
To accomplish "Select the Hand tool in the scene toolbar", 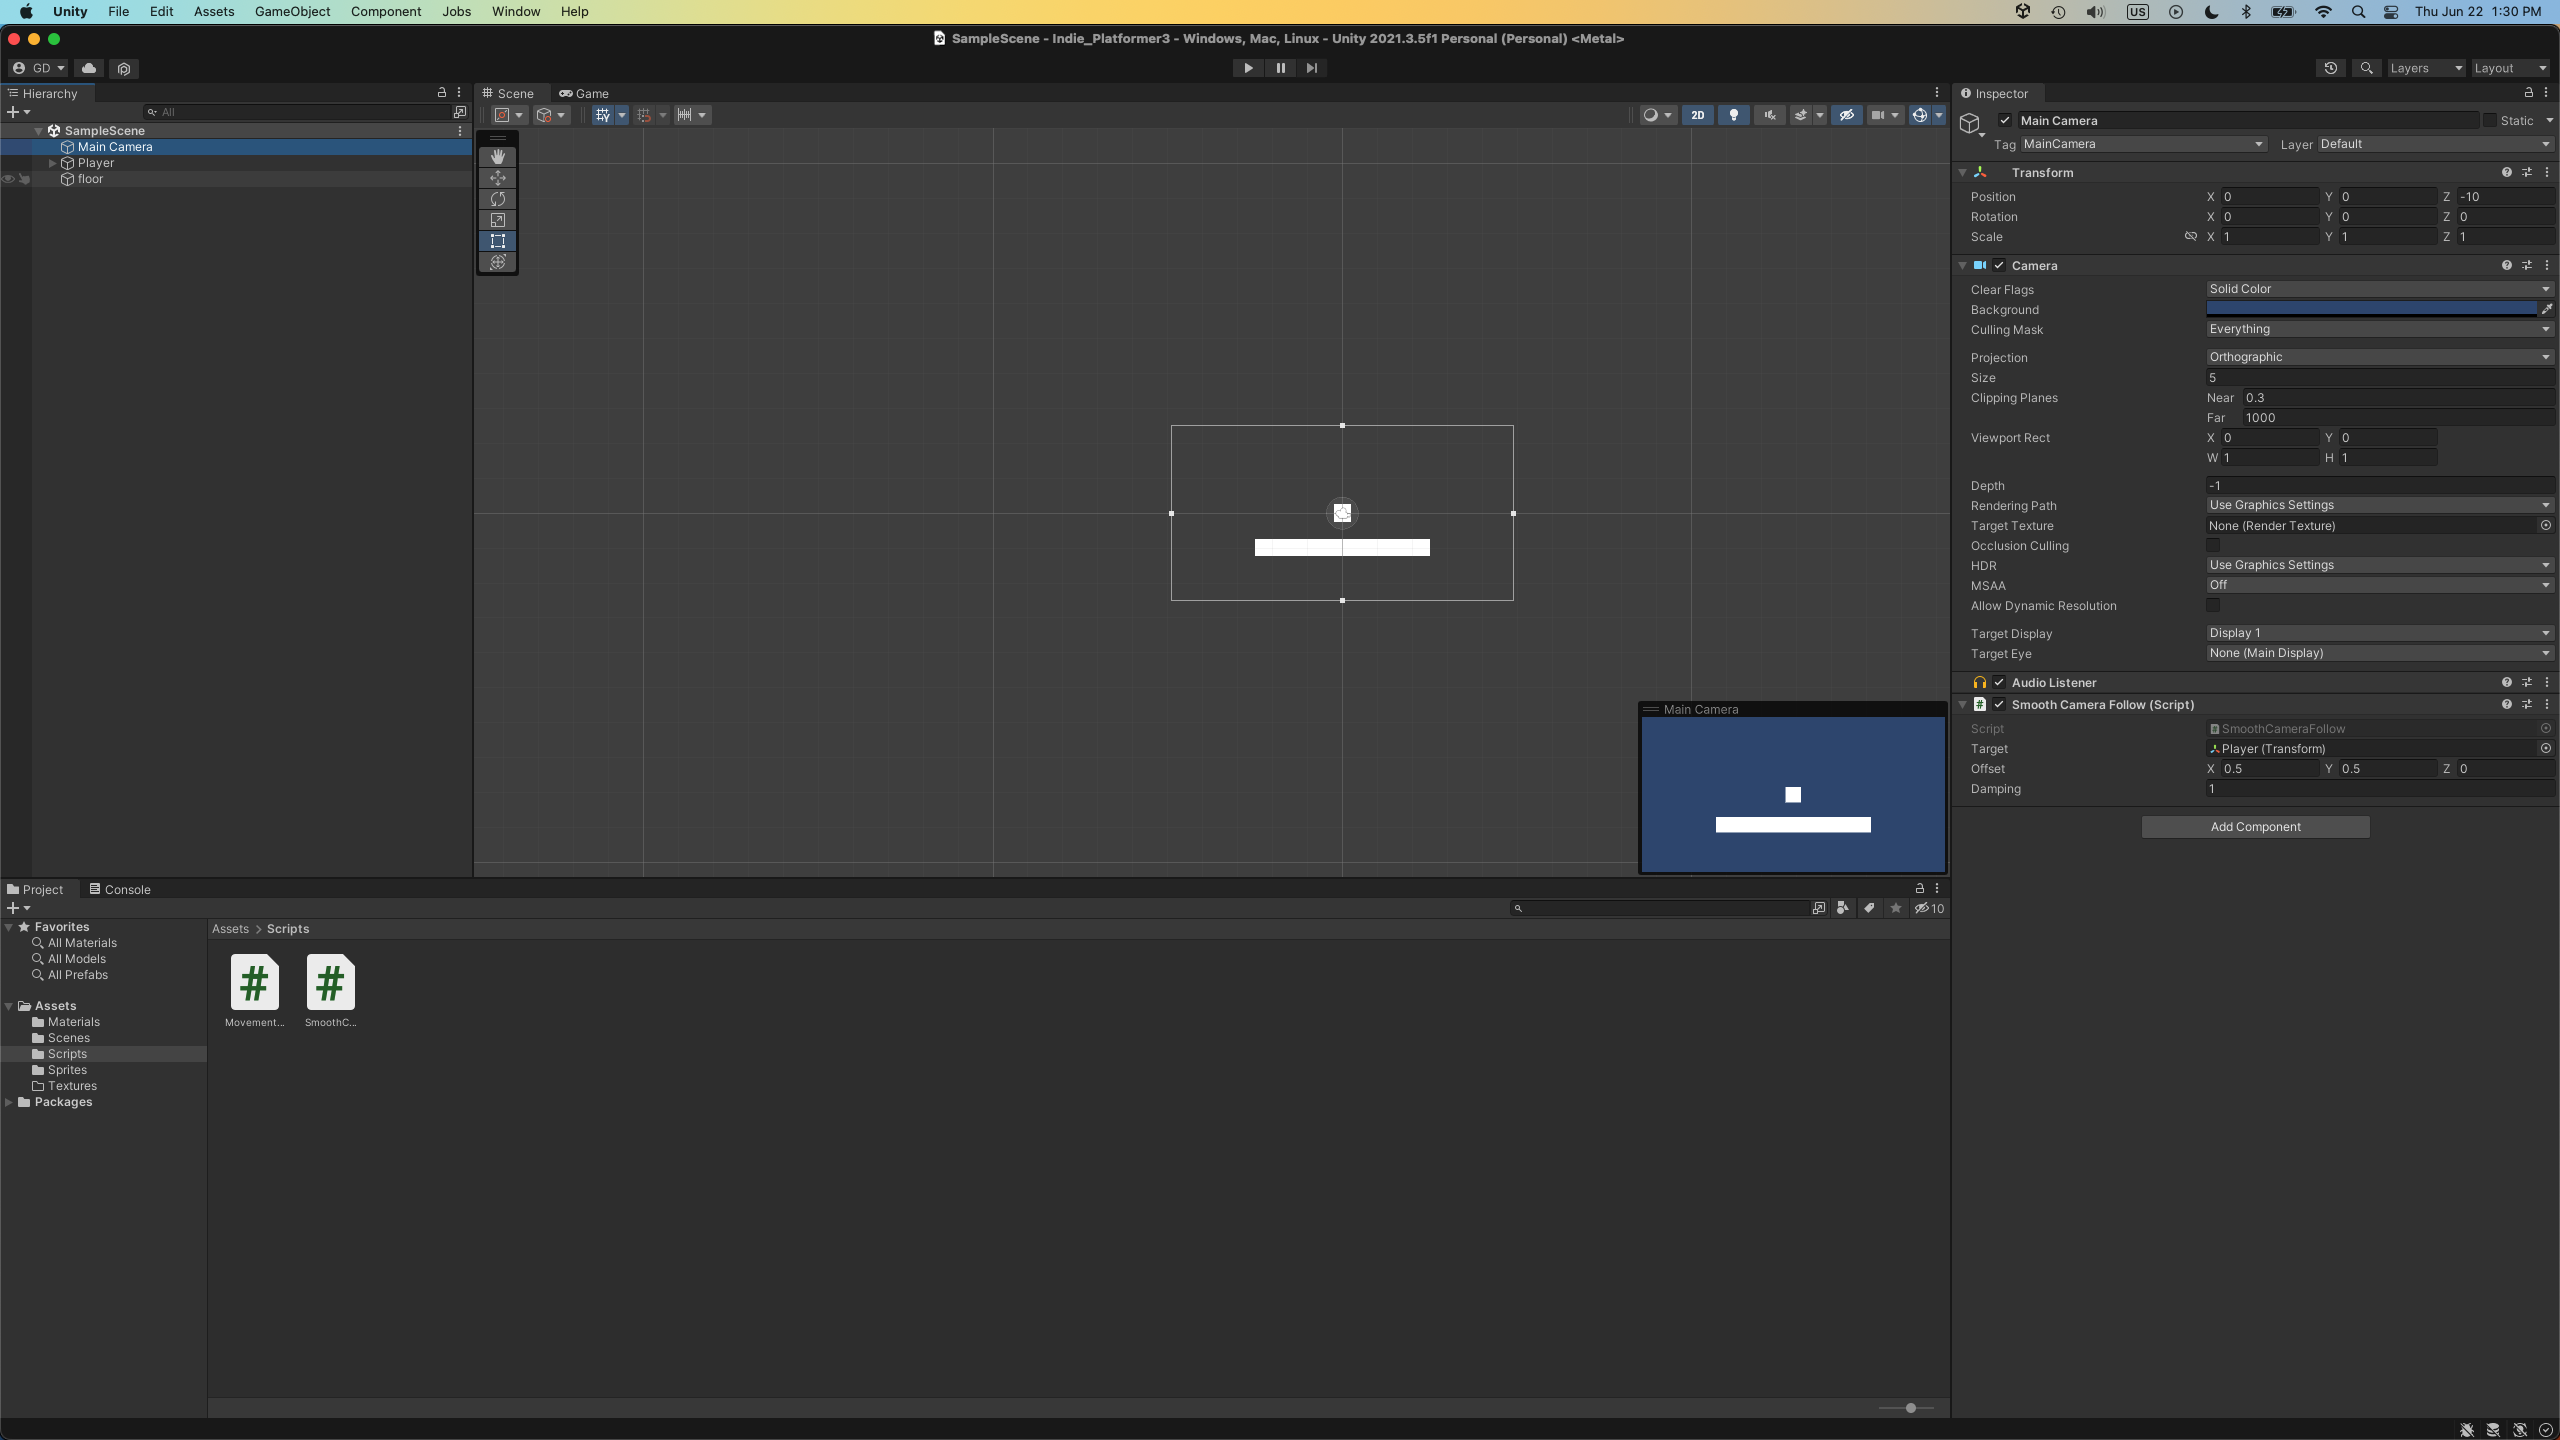I will point(497,157).
